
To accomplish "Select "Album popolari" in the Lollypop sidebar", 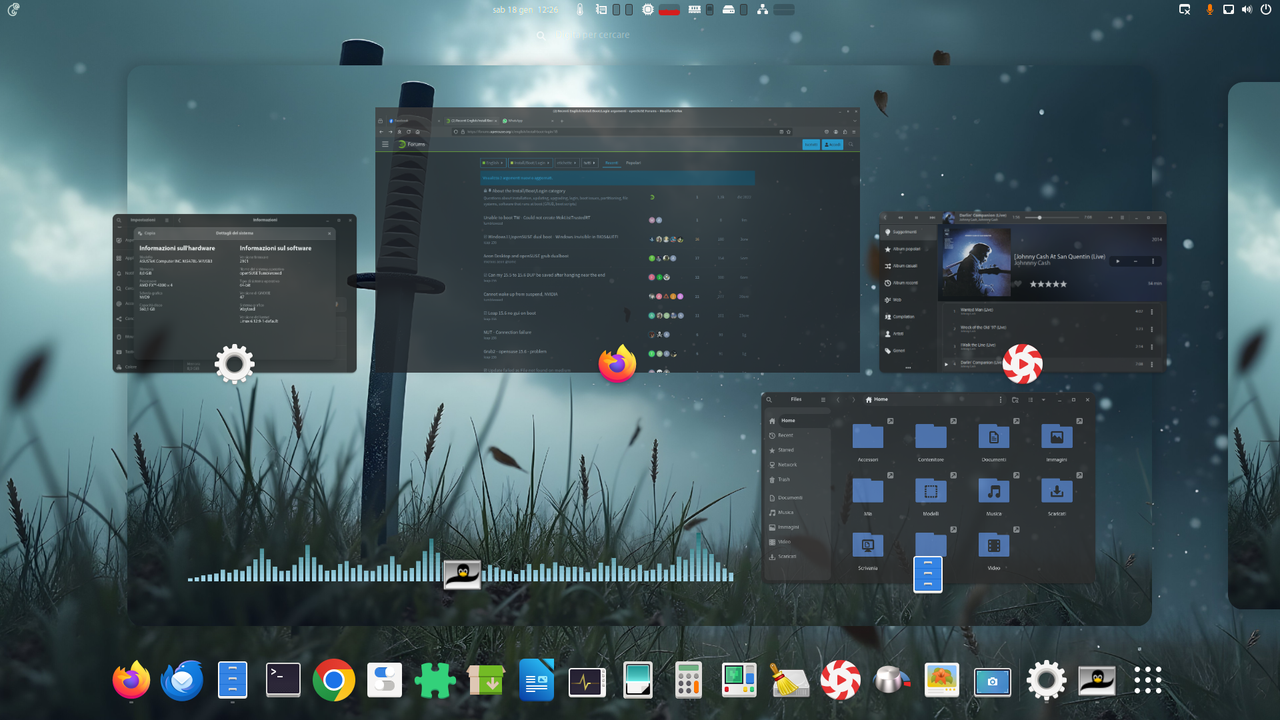I will [x=906, y=249].
